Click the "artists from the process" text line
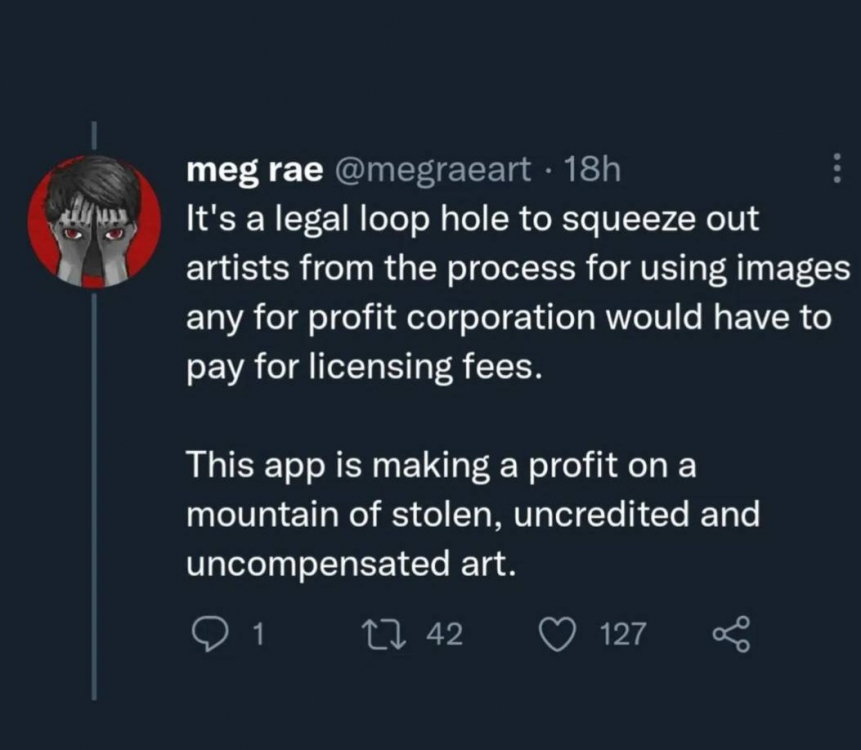This screenshot has width=861, height=750. pos(518,269)
